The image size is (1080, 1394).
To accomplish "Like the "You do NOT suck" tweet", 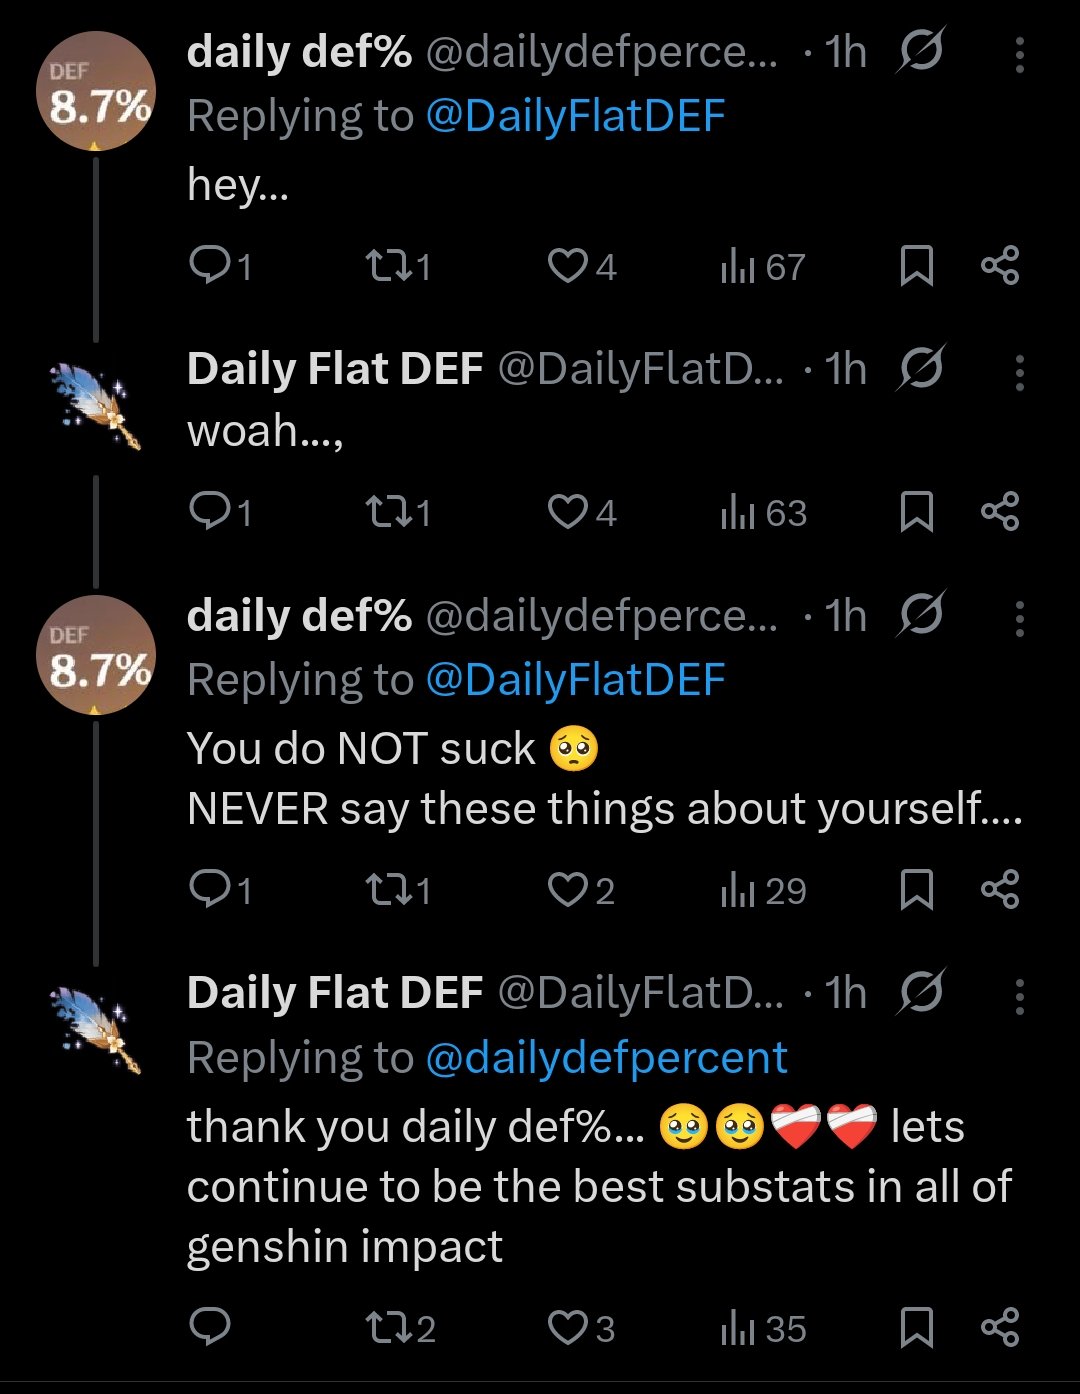I will (x=581, y=890).
